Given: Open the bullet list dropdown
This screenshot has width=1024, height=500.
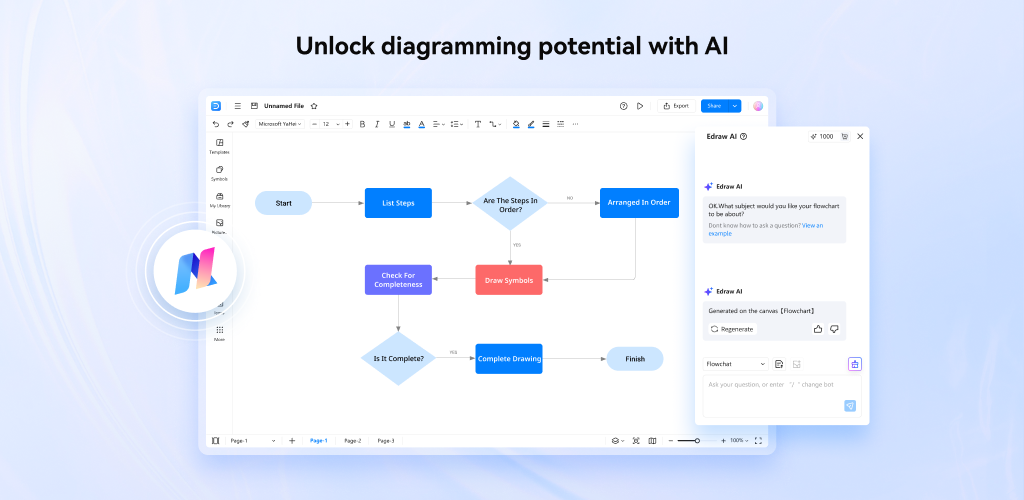Looking at the screenshot, I should (457, 124).
